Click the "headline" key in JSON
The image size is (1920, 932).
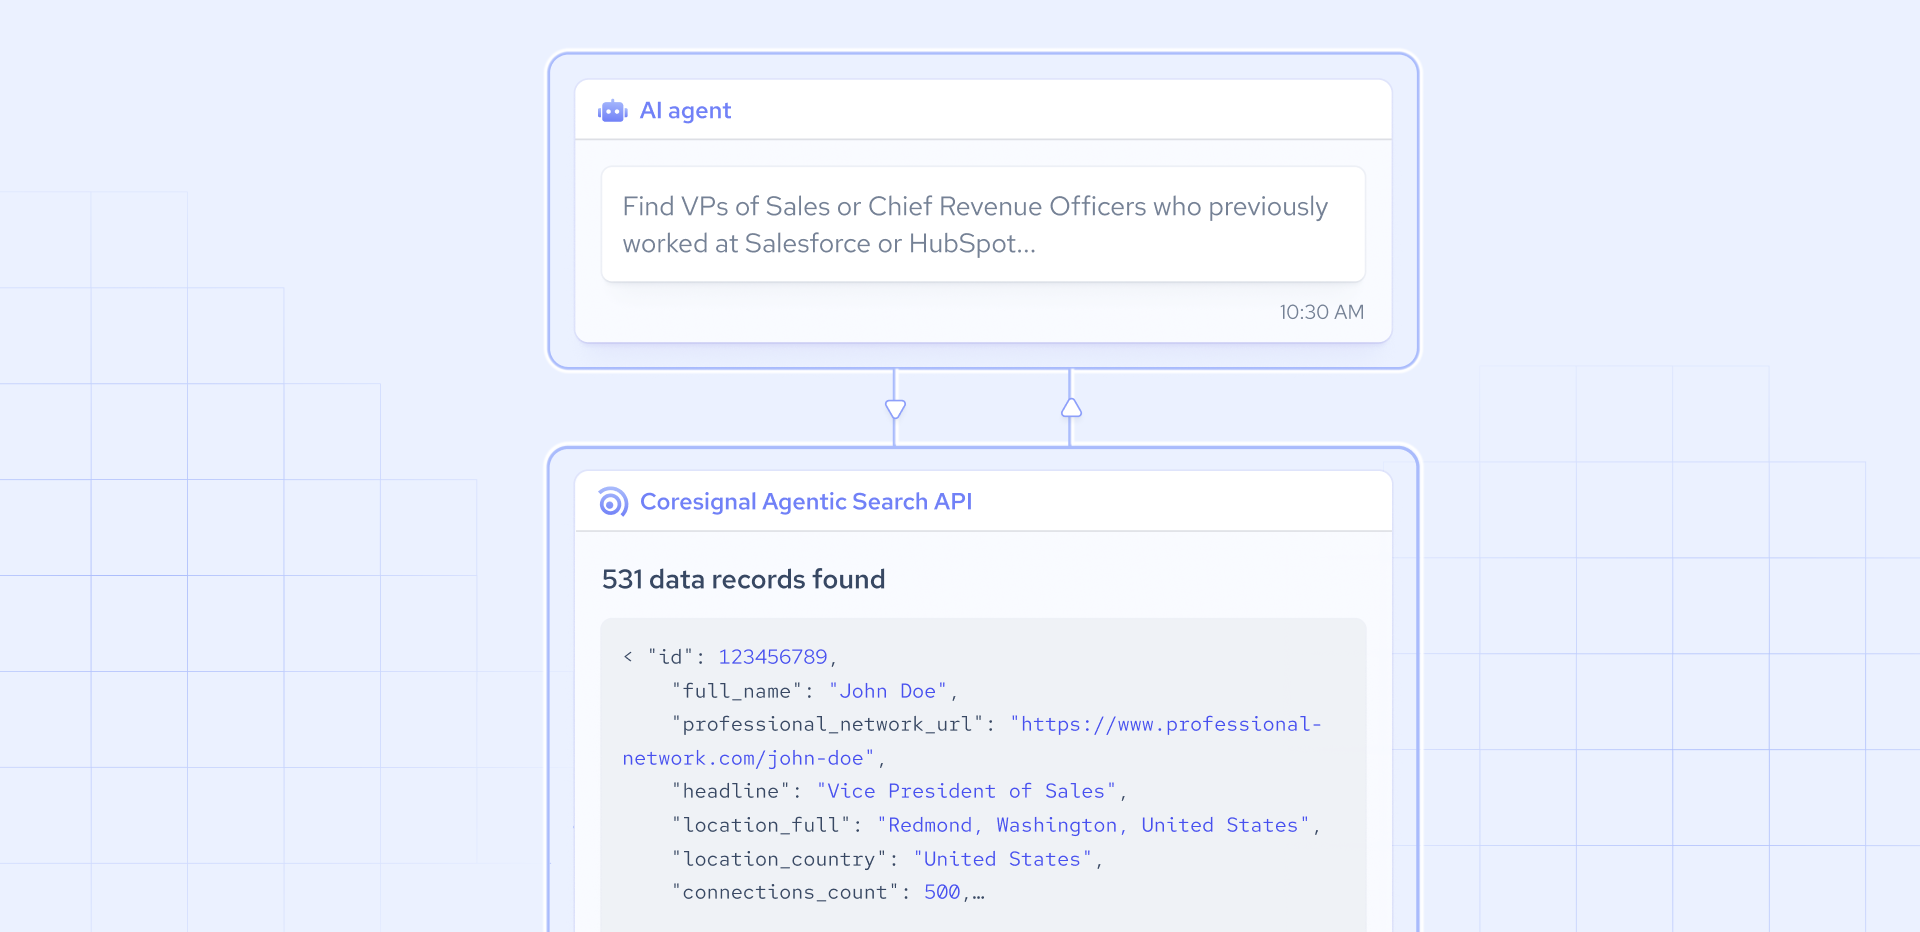pyautogui.click(x=731, y=791)
